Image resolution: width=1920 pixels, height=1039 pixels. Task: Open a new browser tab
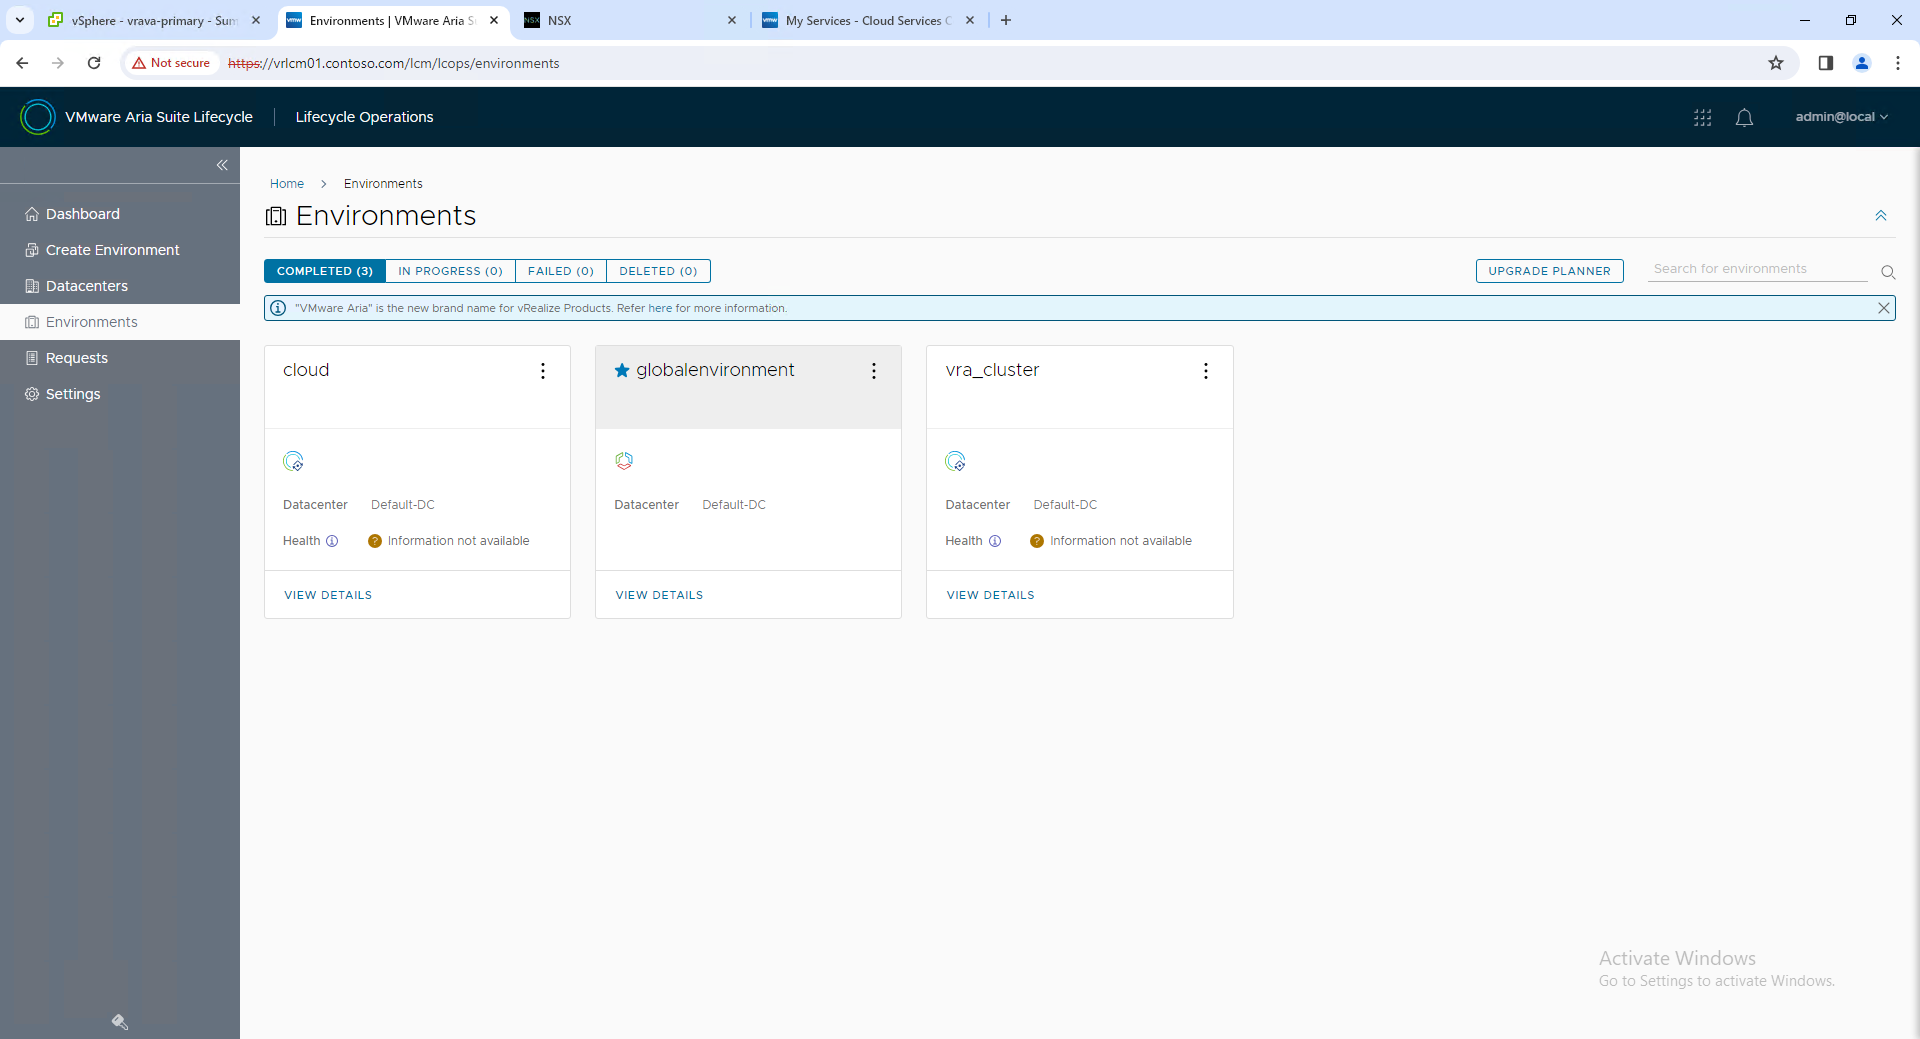[1006, 20]
